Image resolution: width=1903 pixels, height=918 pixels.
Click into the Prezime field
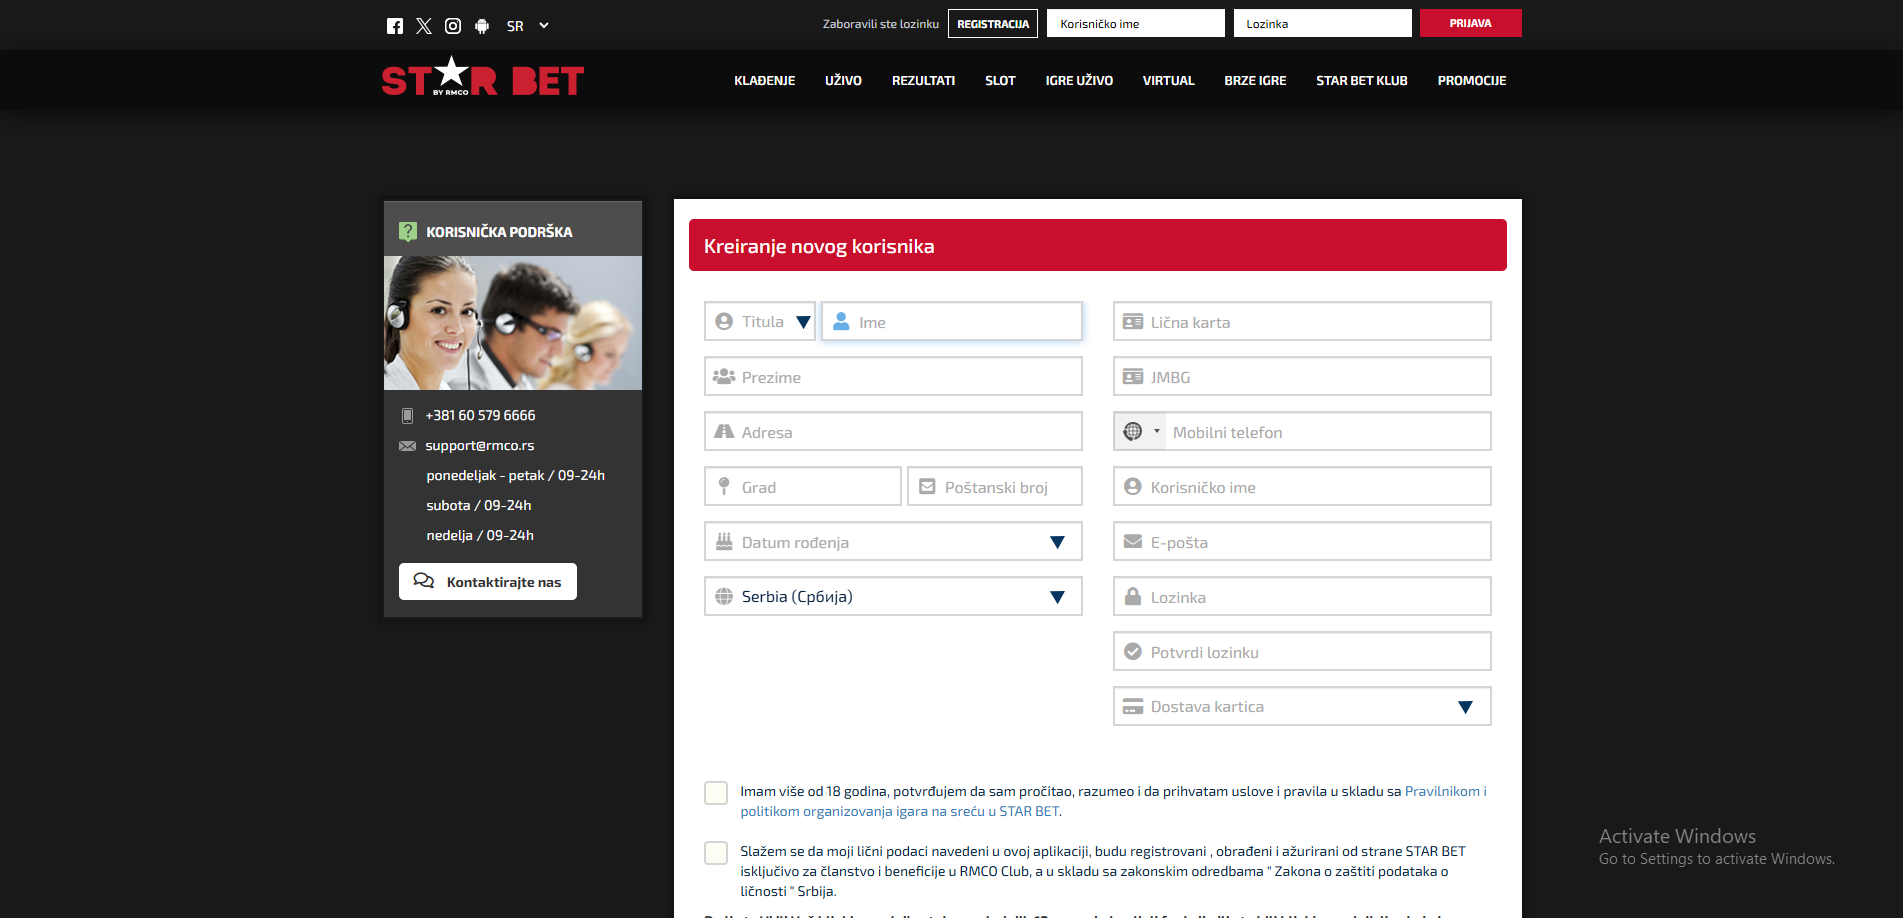(893, 376)
